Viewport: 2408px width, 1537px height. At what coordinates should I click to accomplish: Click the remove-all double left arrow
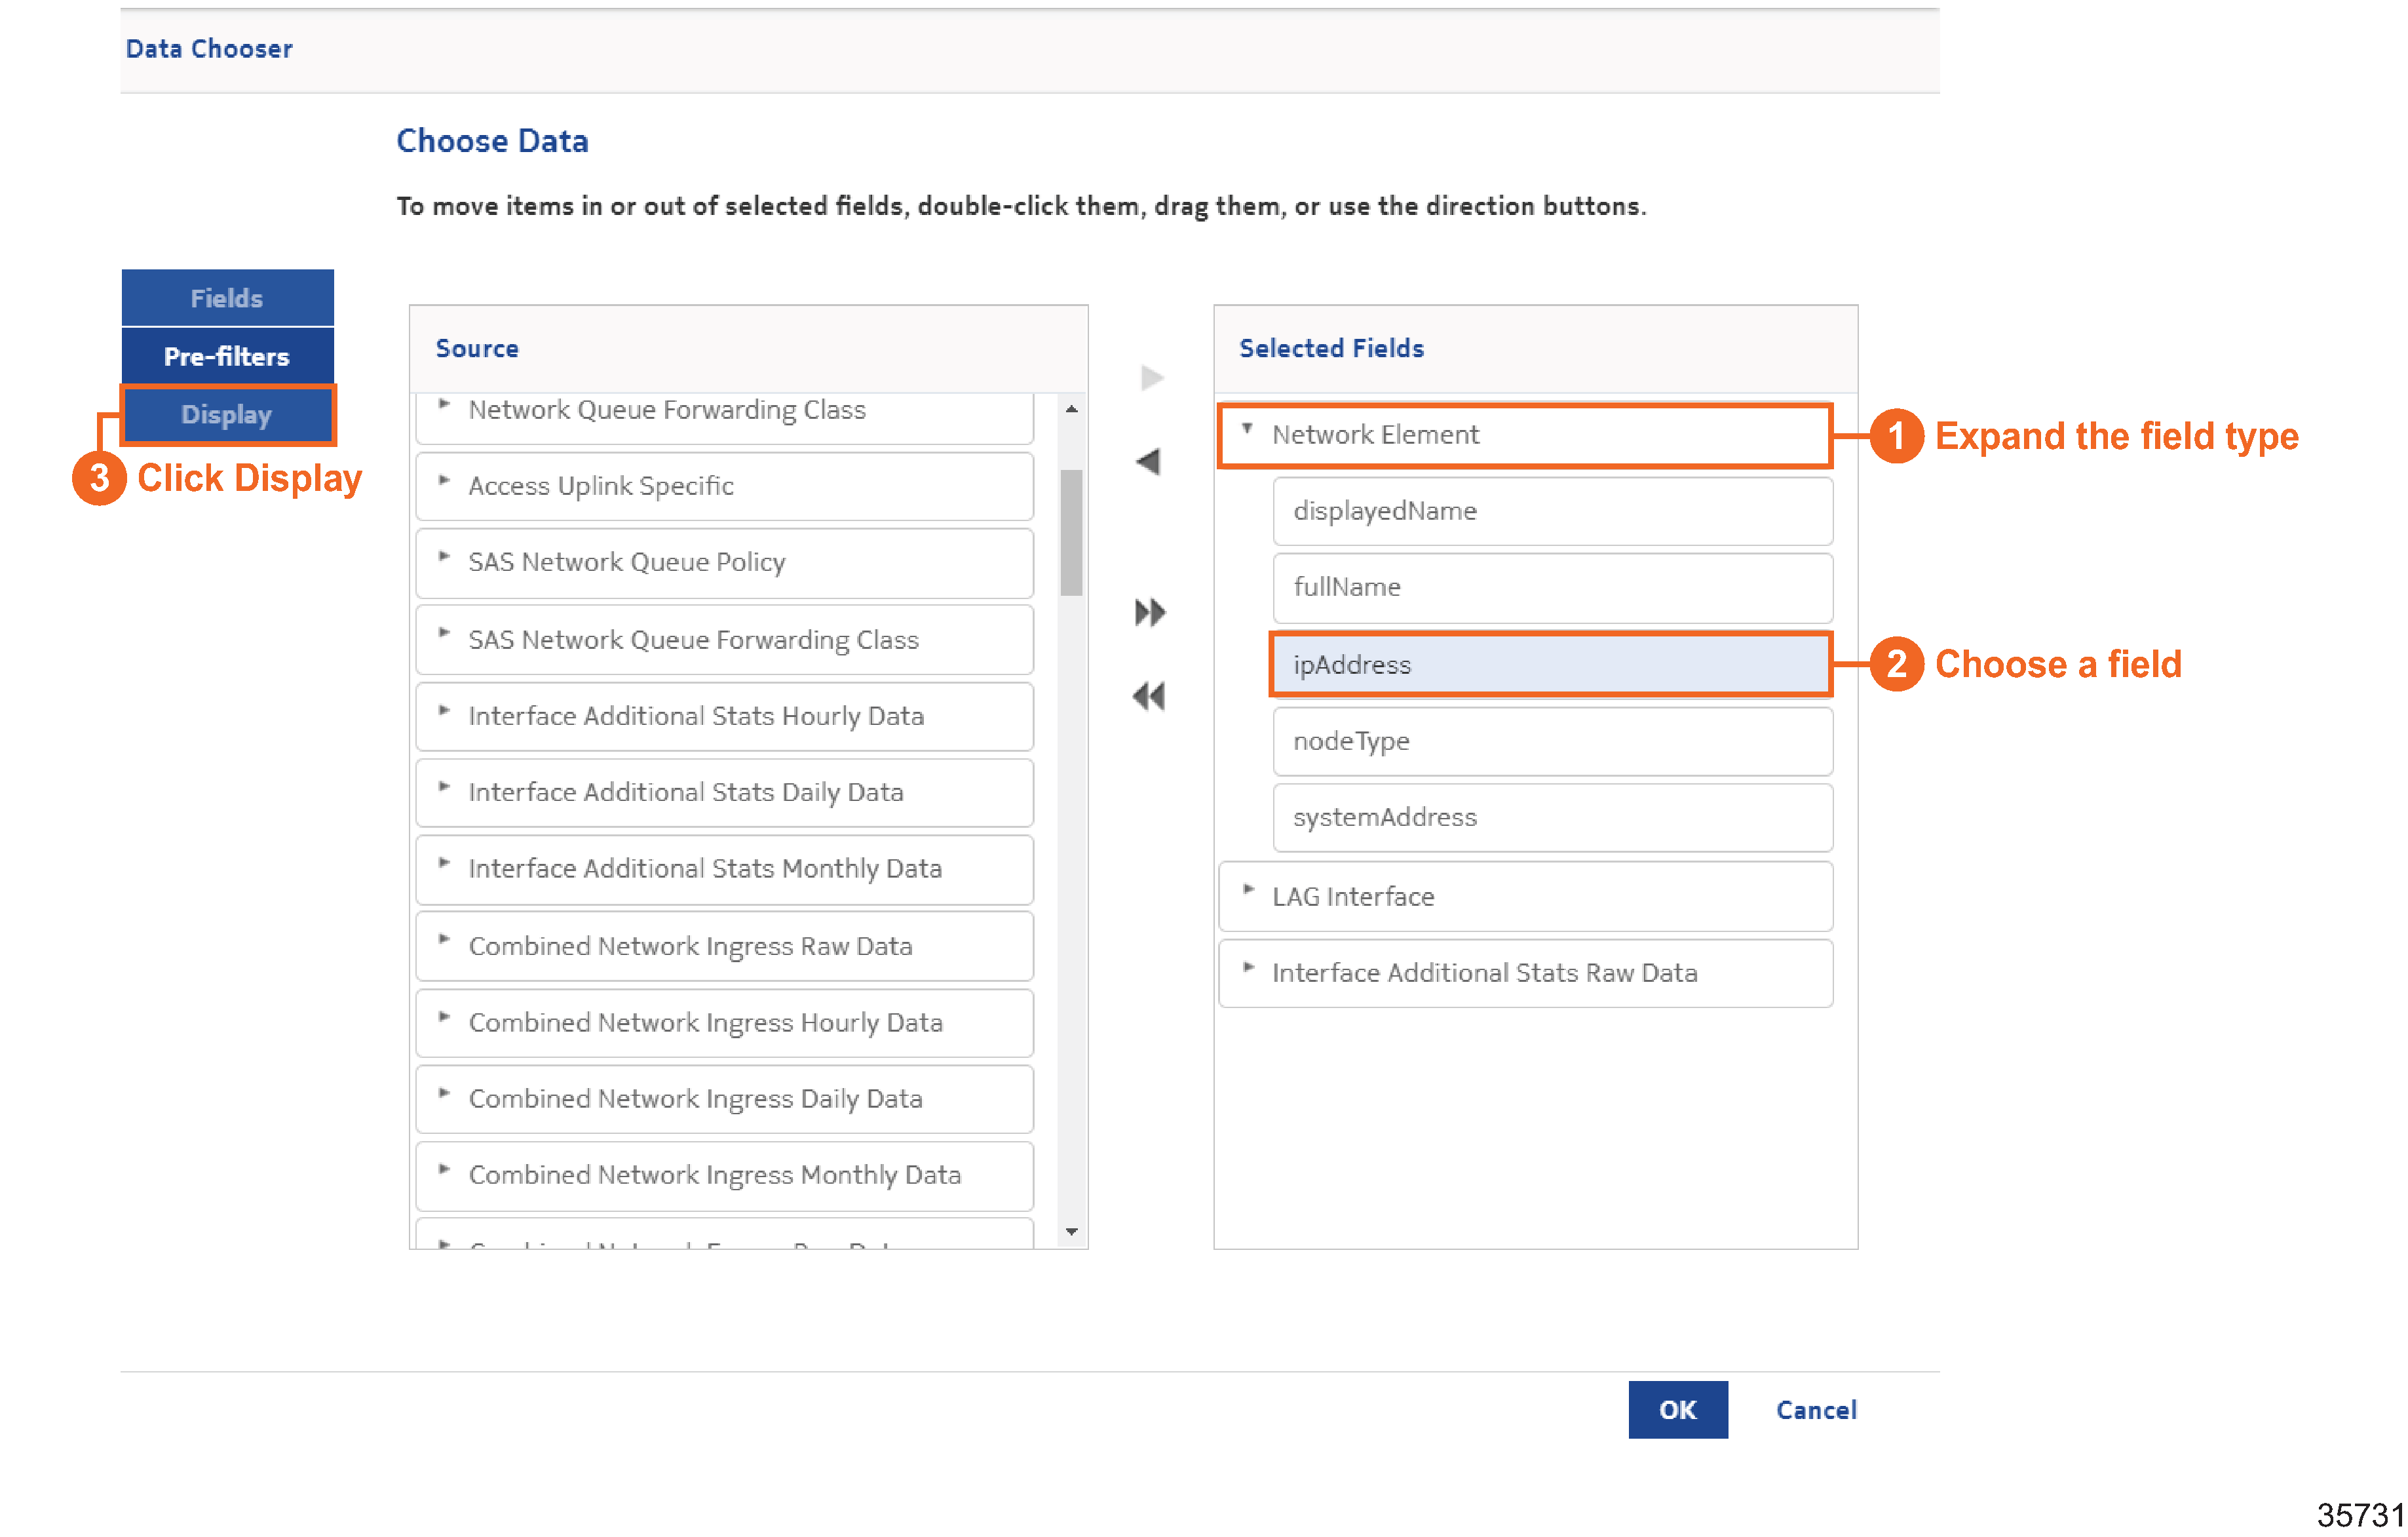tap(1149, 697)
